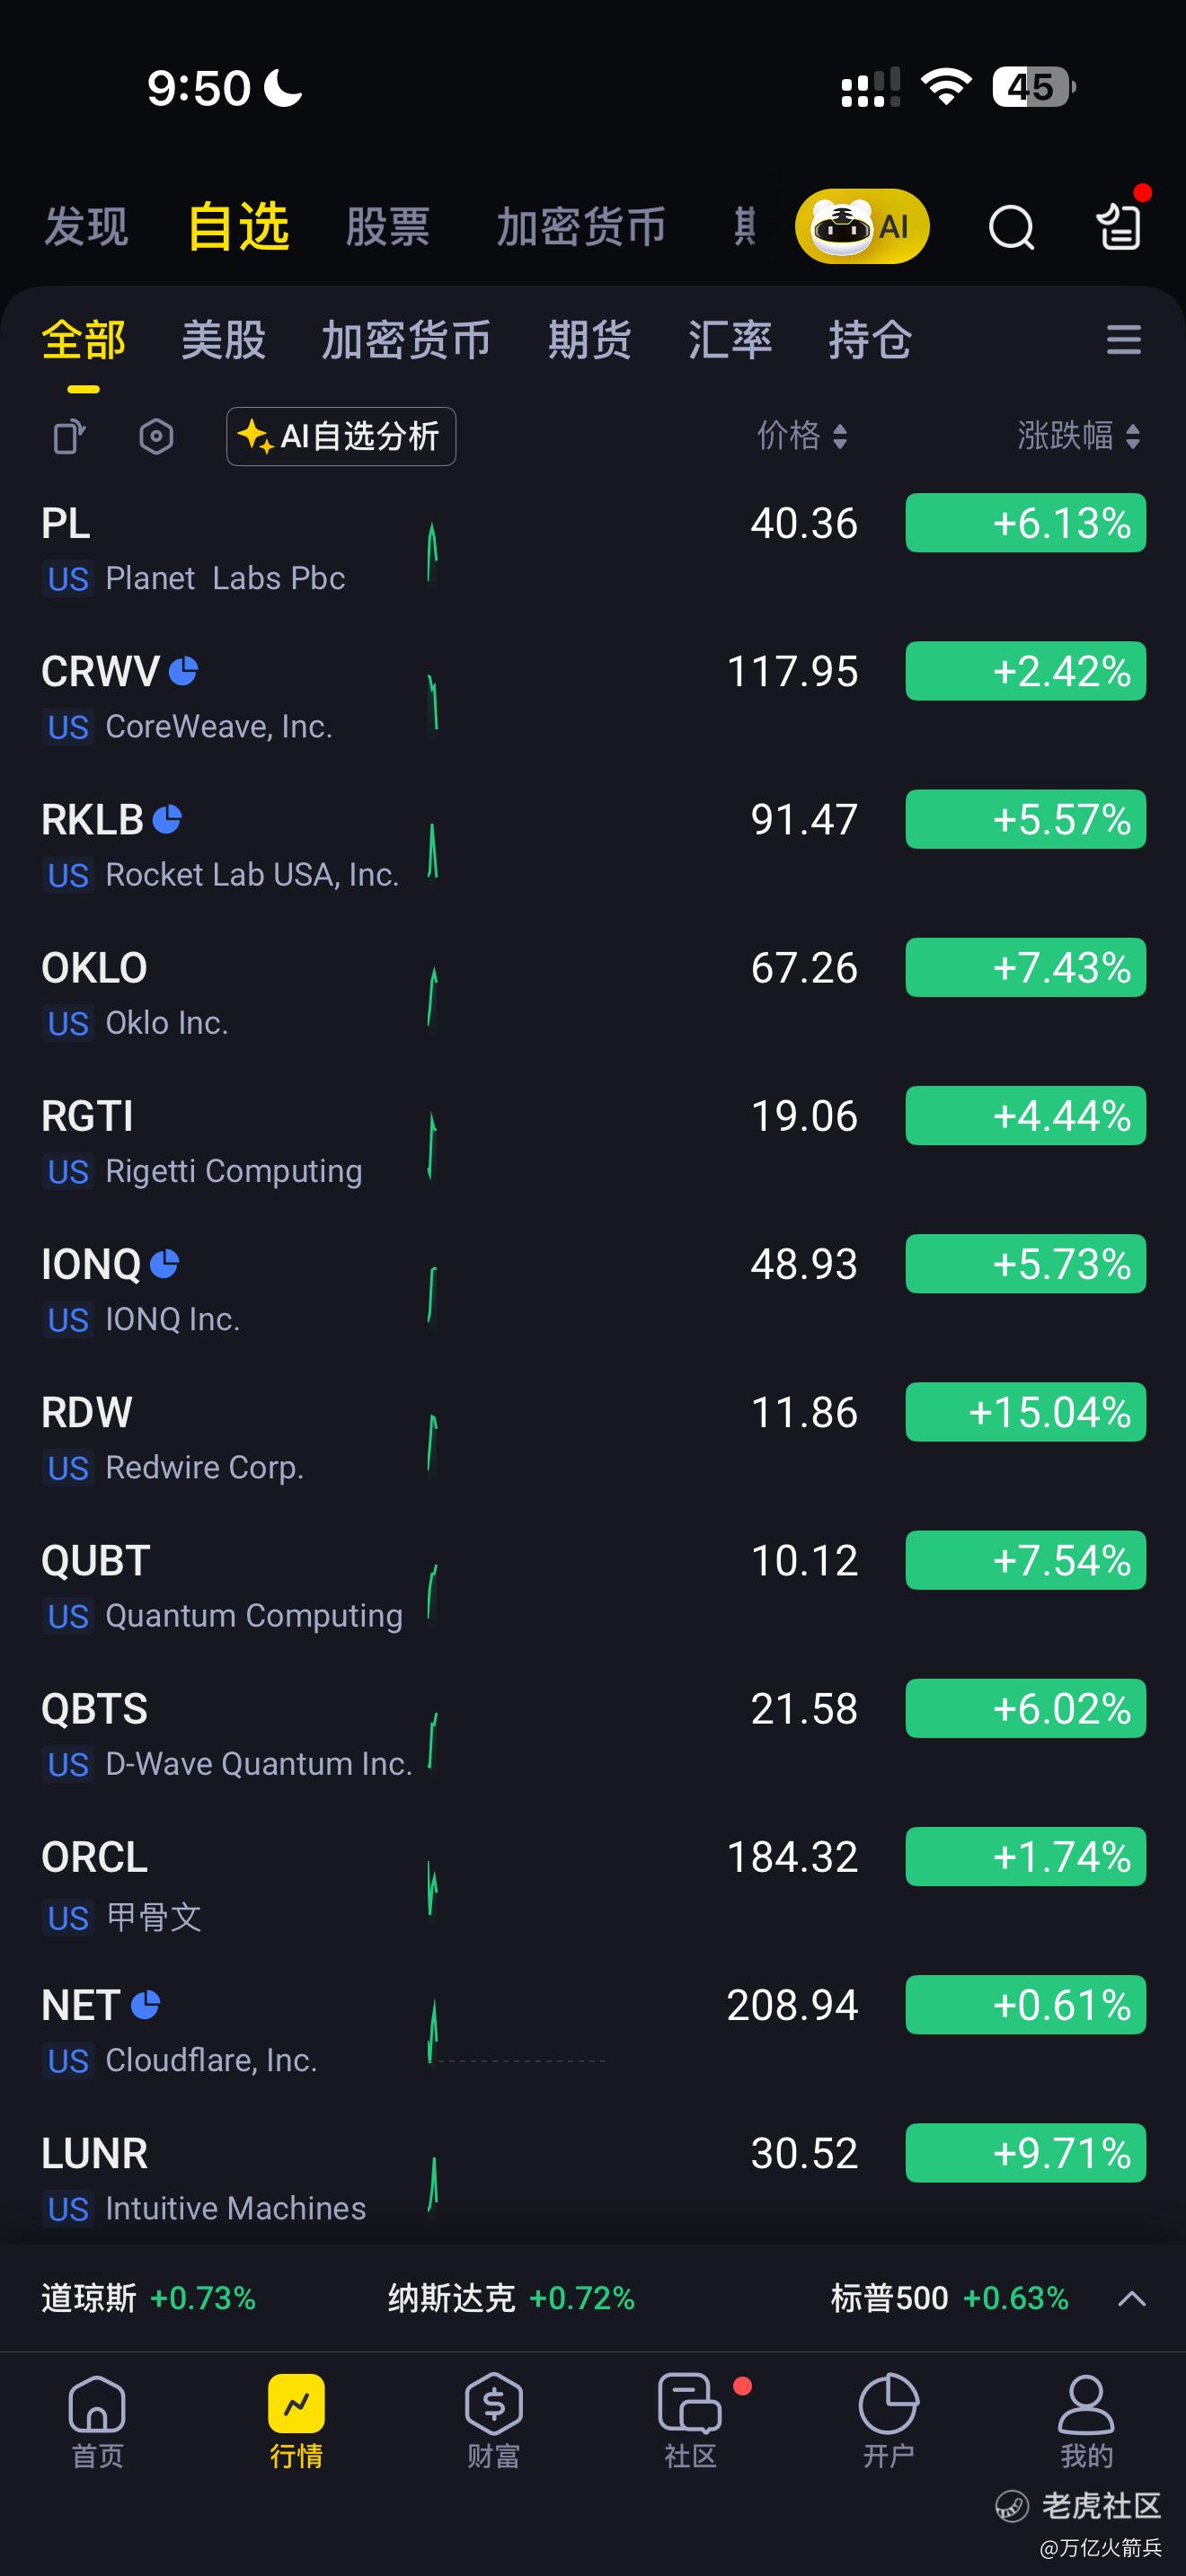This screenshot has width=1186, height=2576.
Task: Tap the AI自选分析 button
Action: [x=341, y=437]
